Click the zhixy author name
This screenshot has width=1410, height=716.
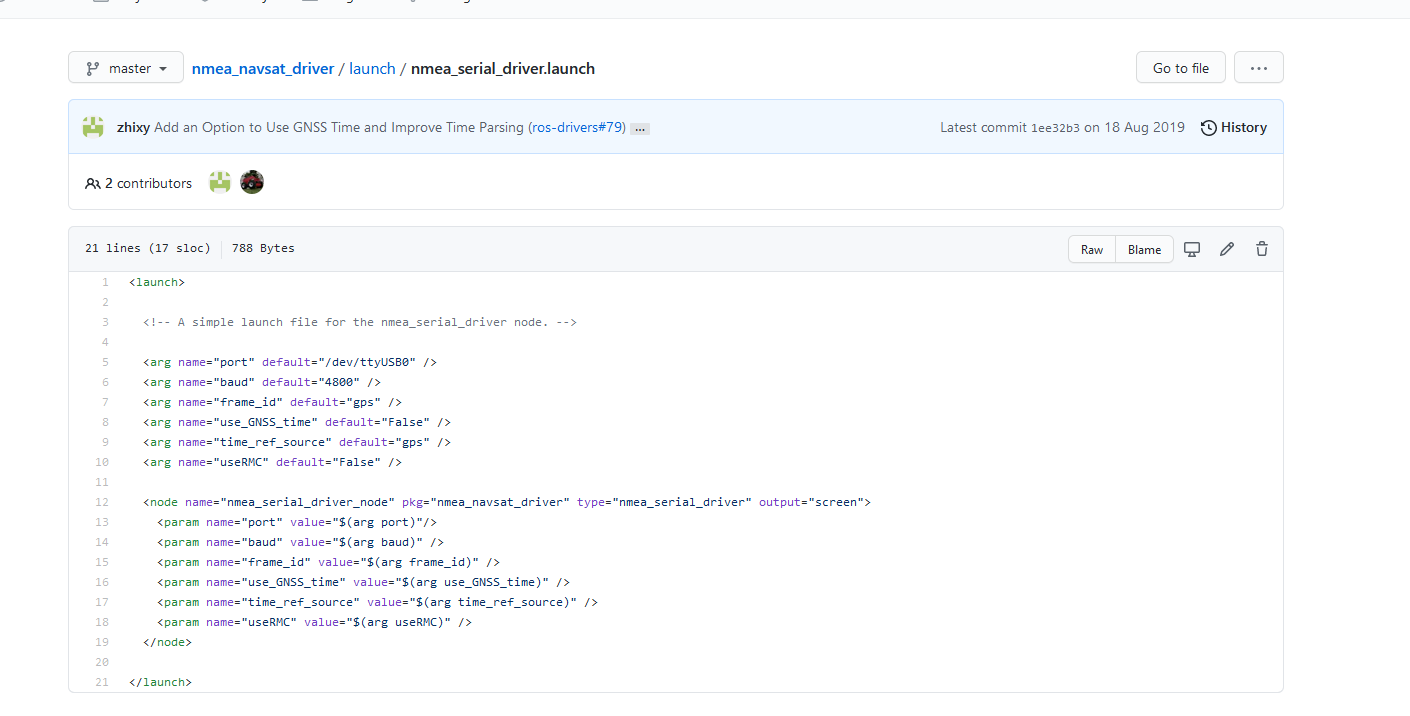[x=133, y=127]
